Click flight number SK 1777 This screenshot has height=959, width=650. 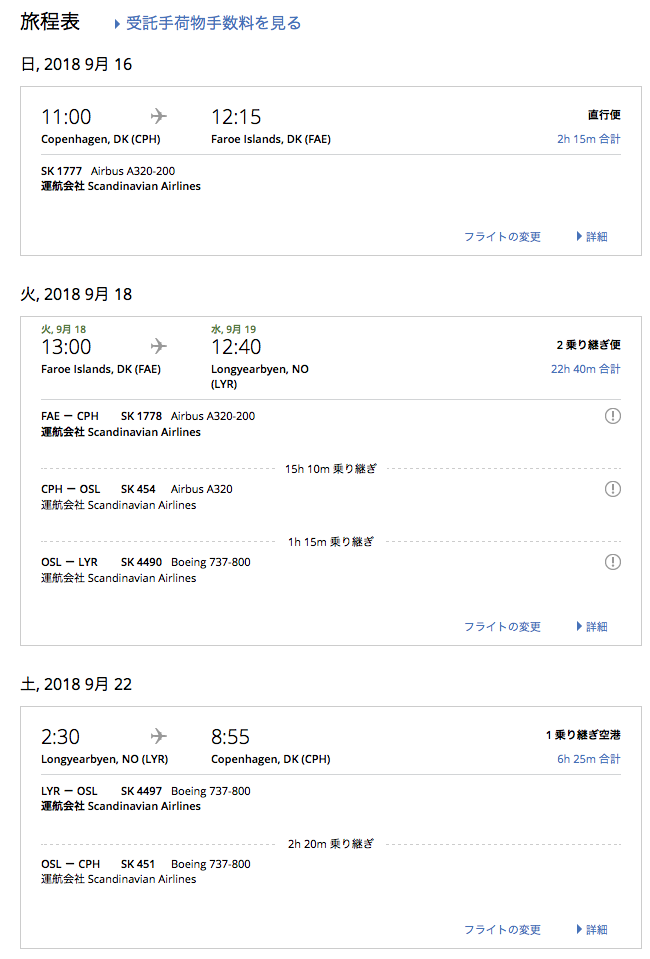61,171
